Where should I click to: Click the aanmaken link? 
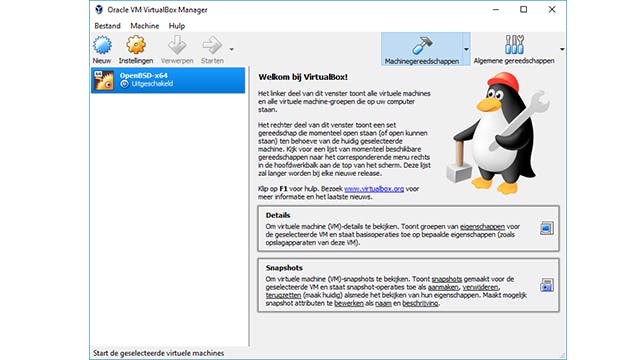coord(443,287)
